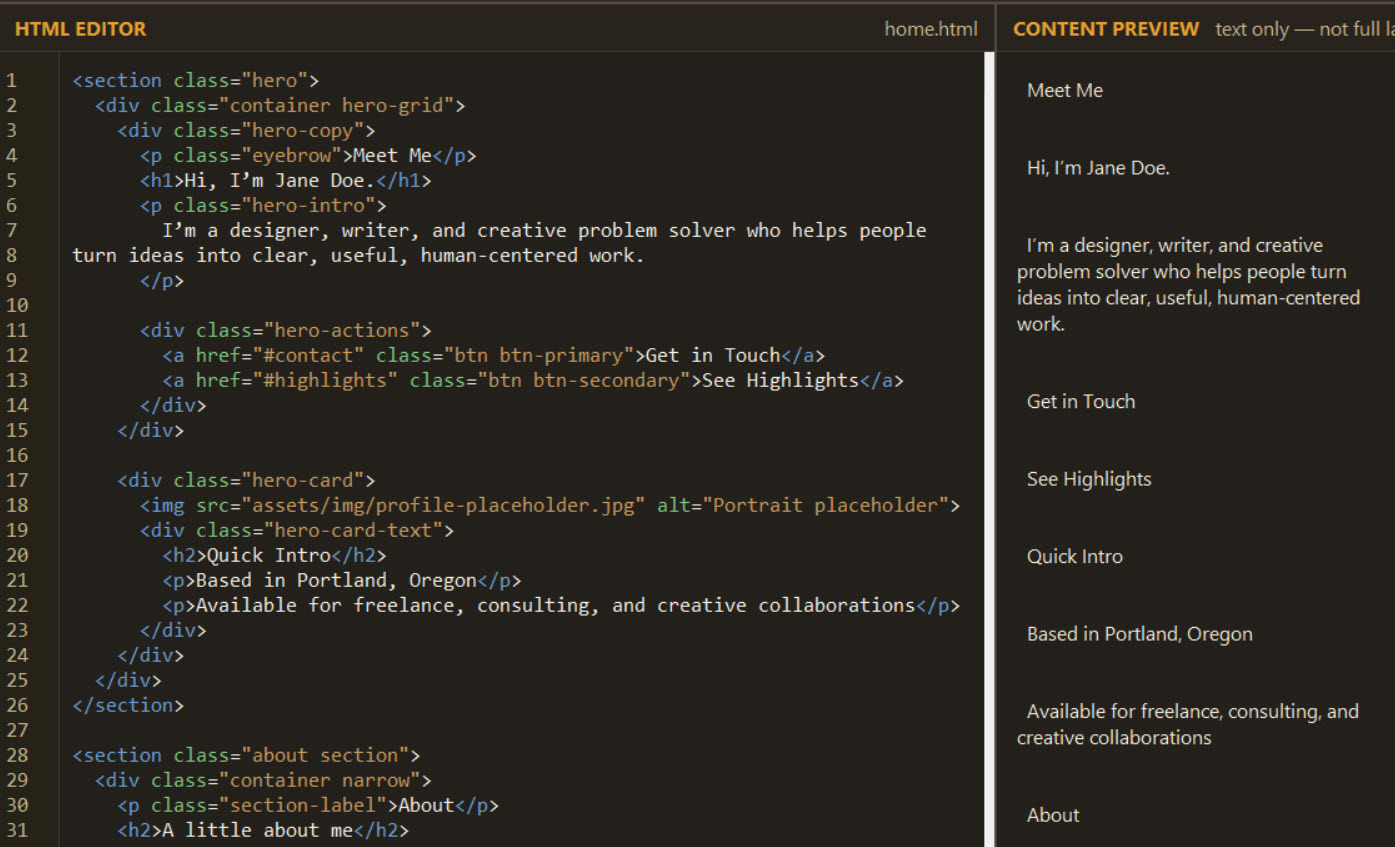This screenshot has height=847, width=1395.
Task: Click code line 'turn ideas into clear, useful'
Action: click(358, 255)
